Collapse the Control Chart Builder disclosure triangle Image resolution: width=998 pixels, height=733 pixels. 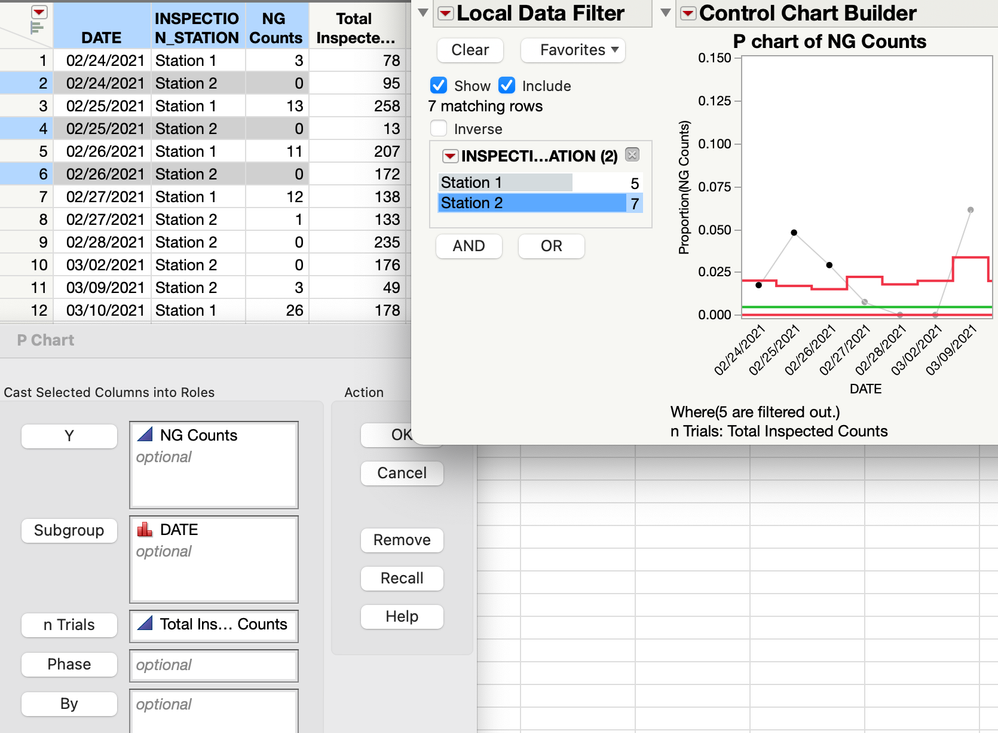click(666, 13)
